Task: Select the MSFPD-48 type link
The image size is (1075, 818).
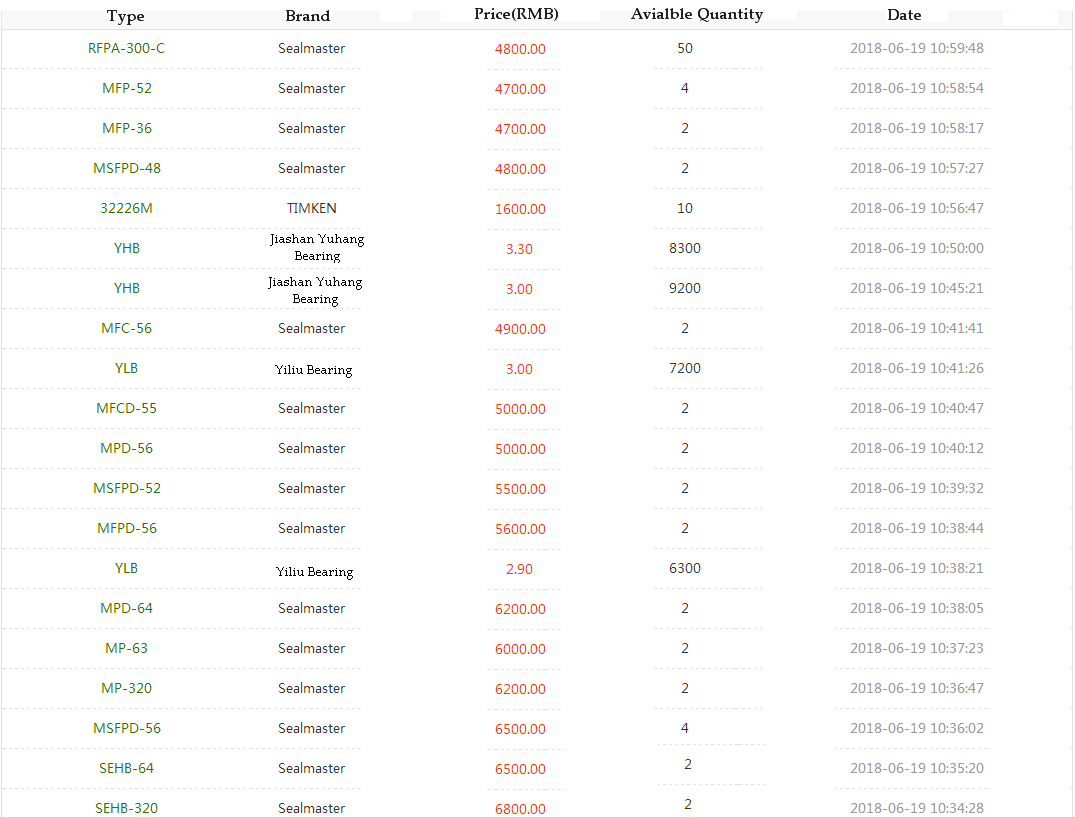Action: click(127, 168)
